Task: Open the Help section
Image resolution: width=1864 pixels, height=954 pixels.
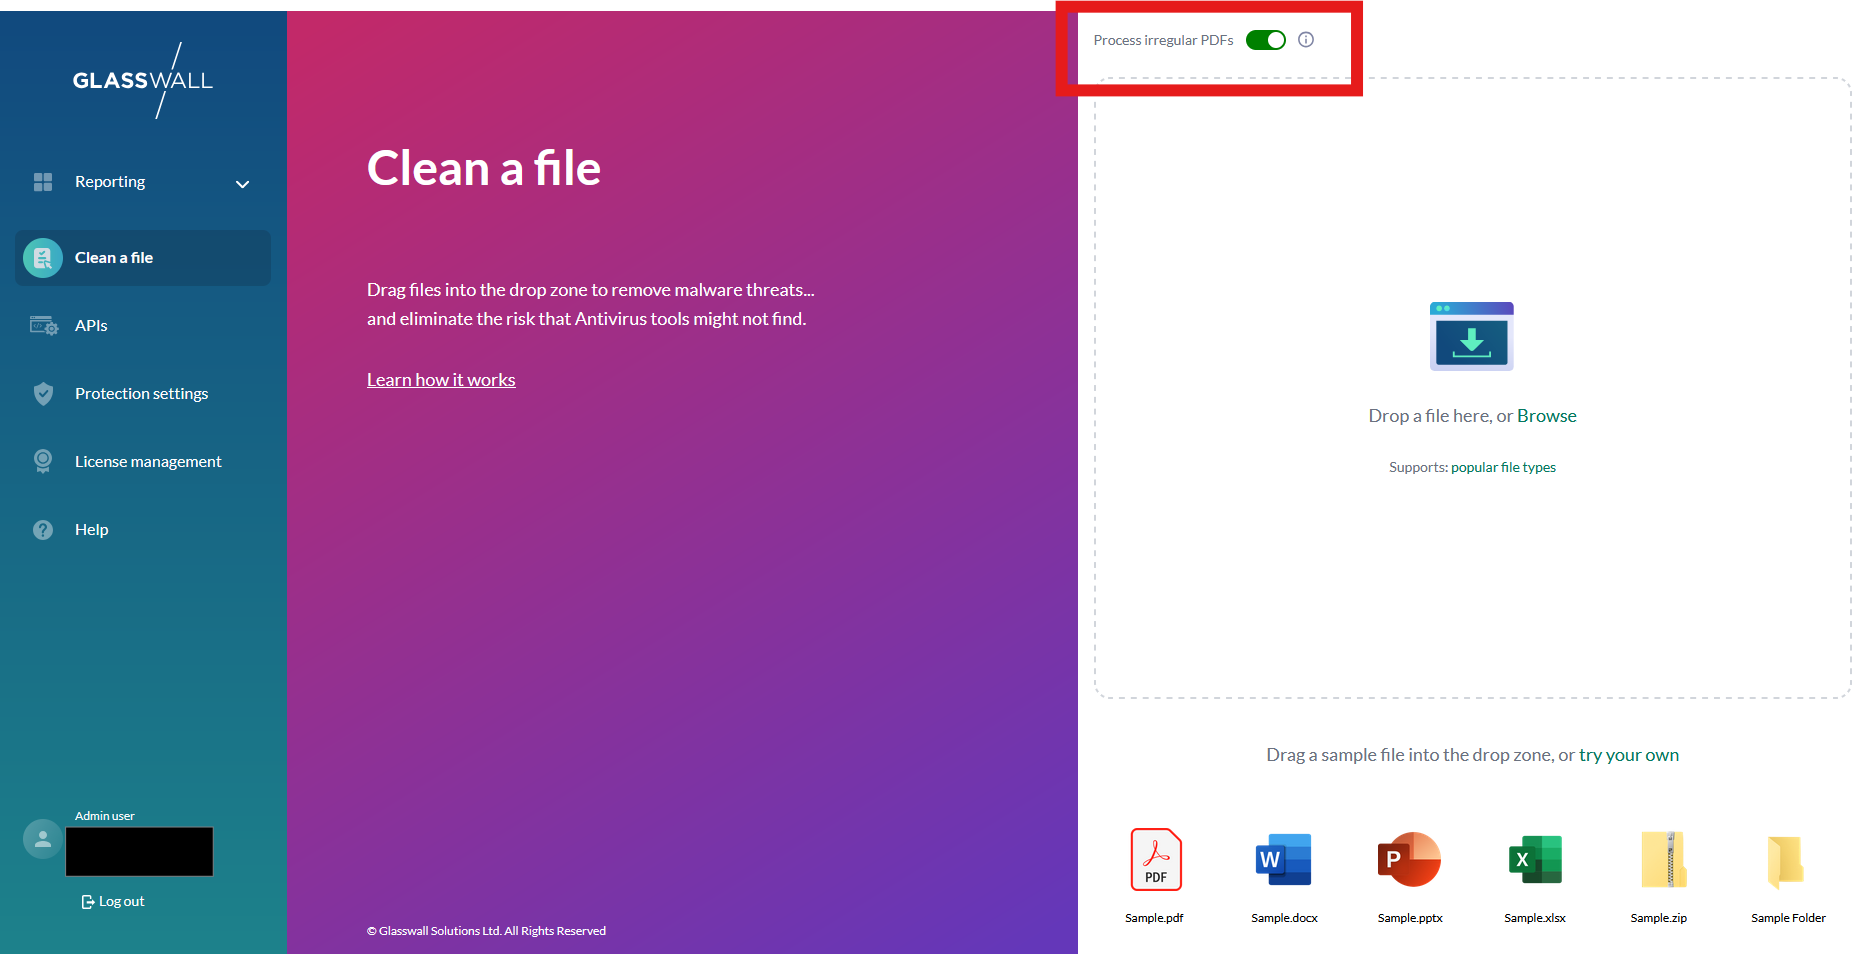Action: [91, 529]
